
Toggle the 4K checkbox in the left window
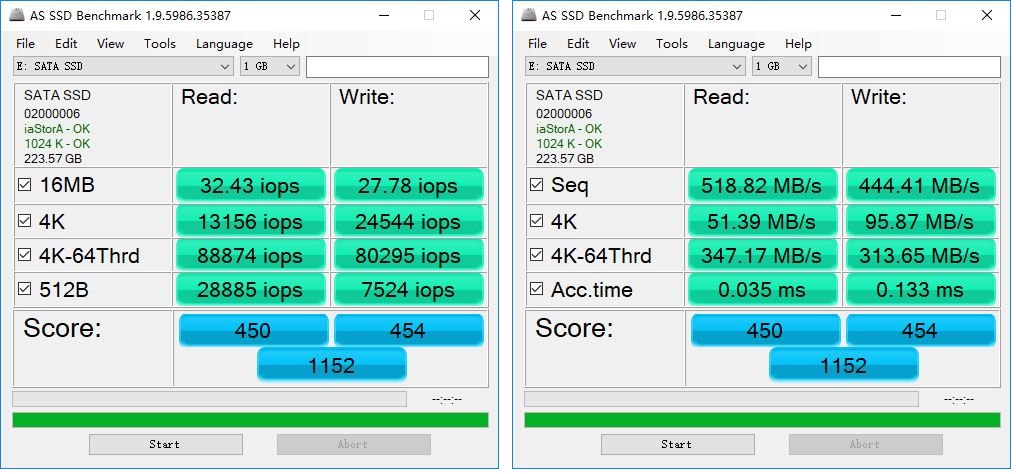coord(25,221)
